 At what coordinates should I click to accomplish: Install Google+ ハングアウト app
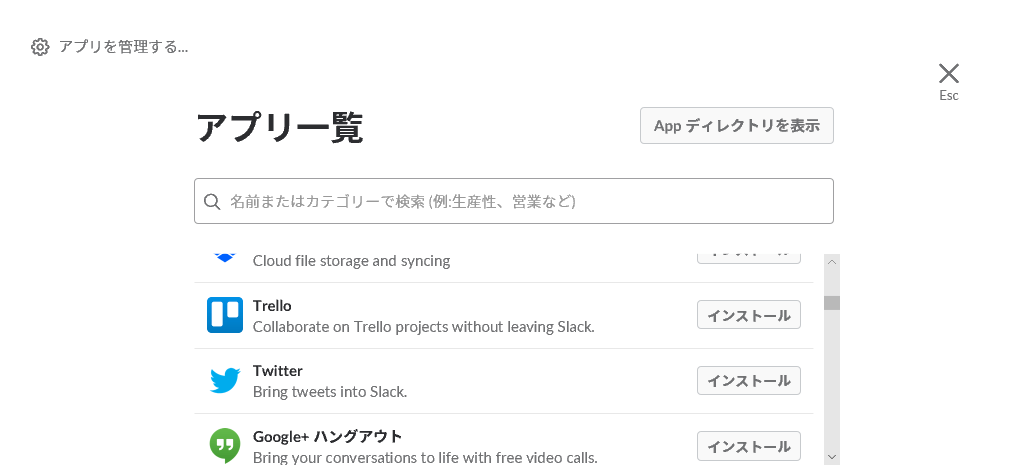749,446
